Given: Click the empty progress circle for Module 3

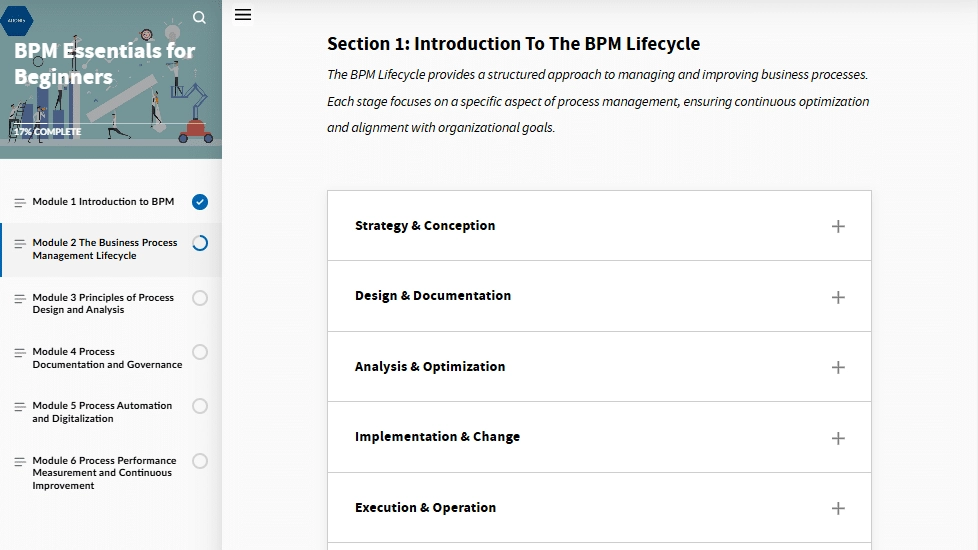Looking at the screenshot, I should [x=200, y=298].
